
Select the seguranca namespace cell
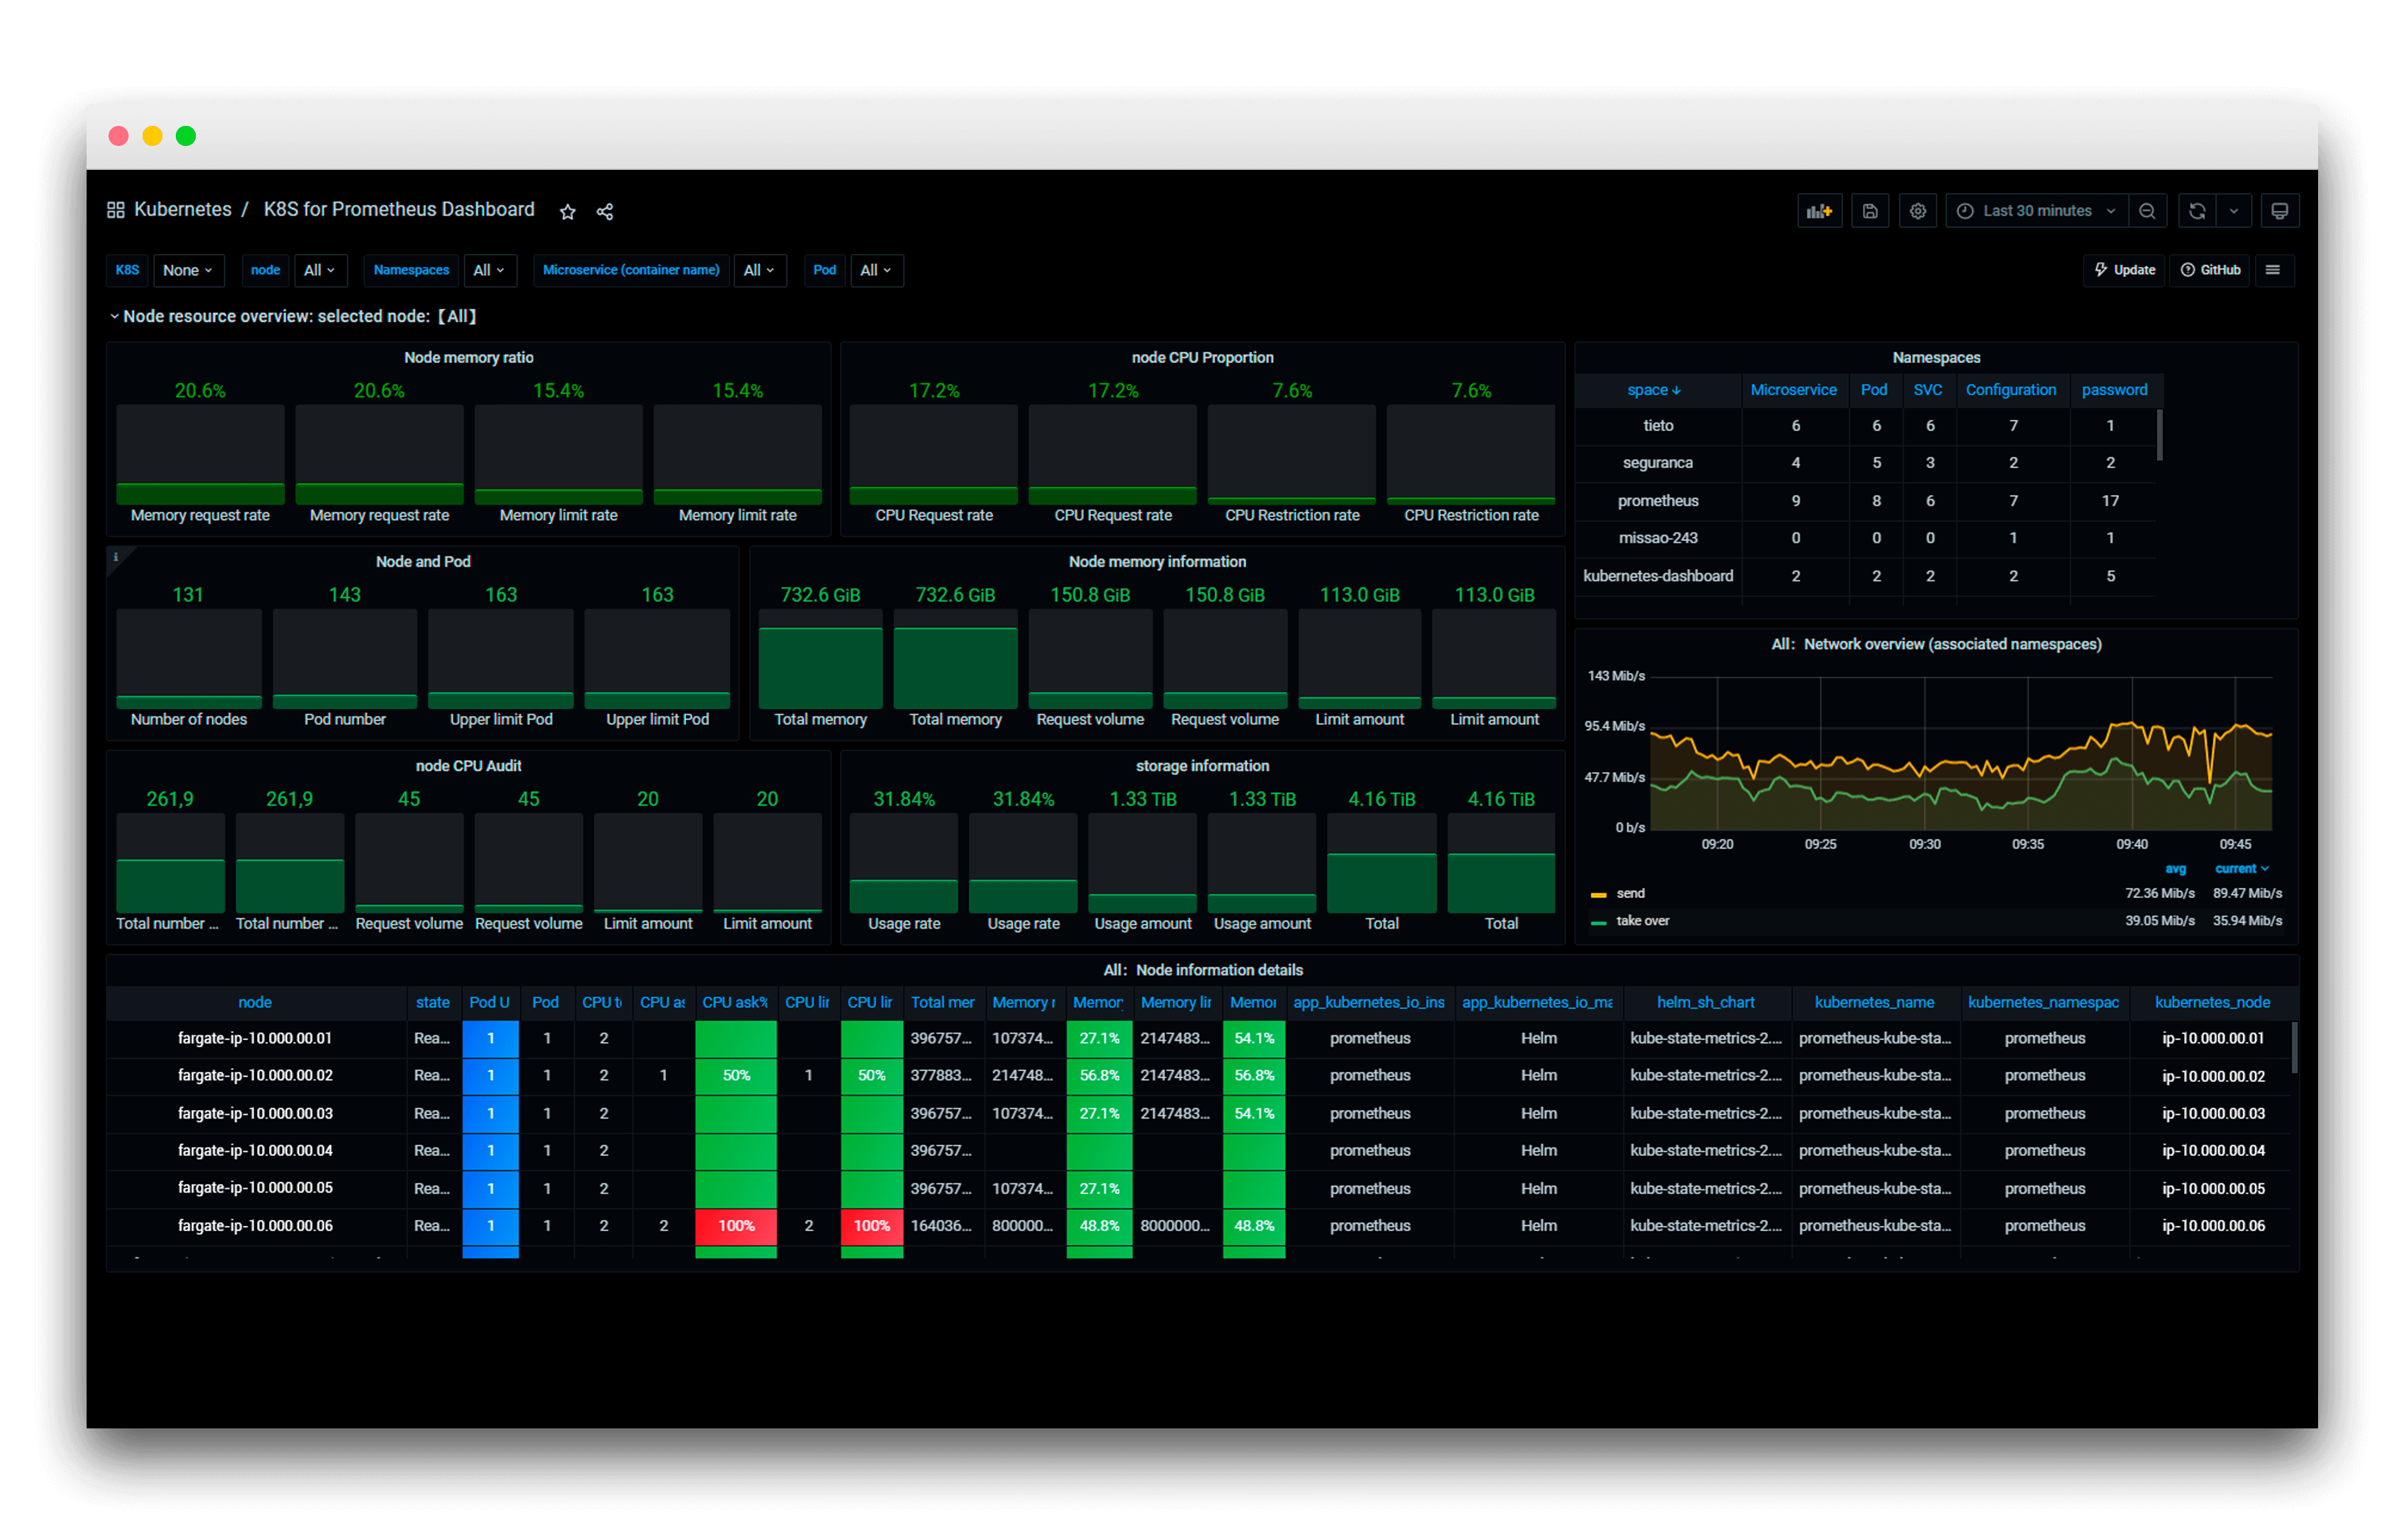click(1658, 463)
